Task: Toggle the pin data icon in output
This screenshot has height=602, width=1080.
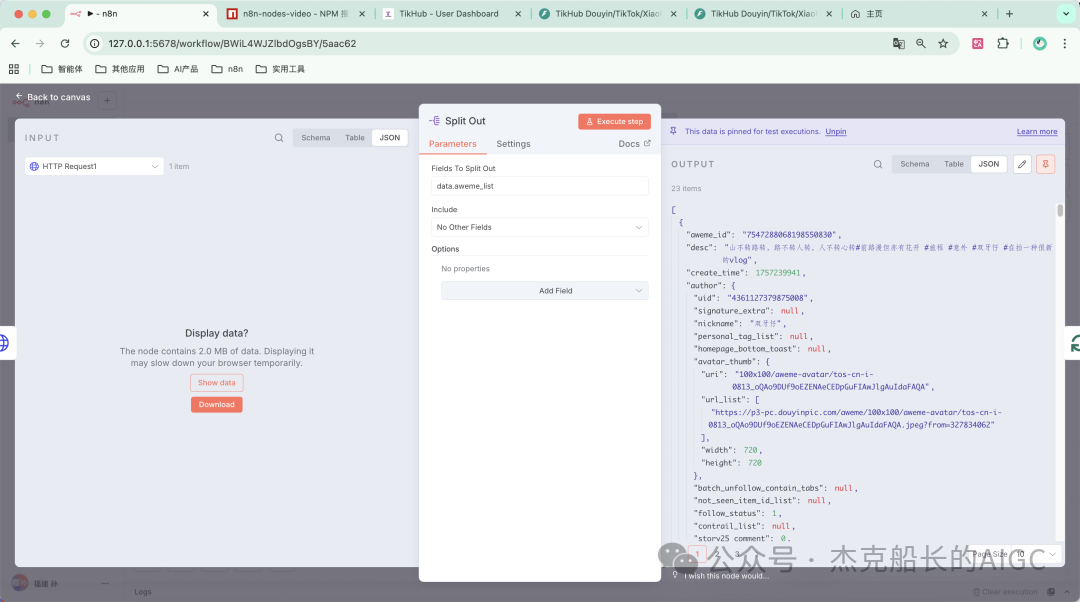Action: click(1046, 164)
